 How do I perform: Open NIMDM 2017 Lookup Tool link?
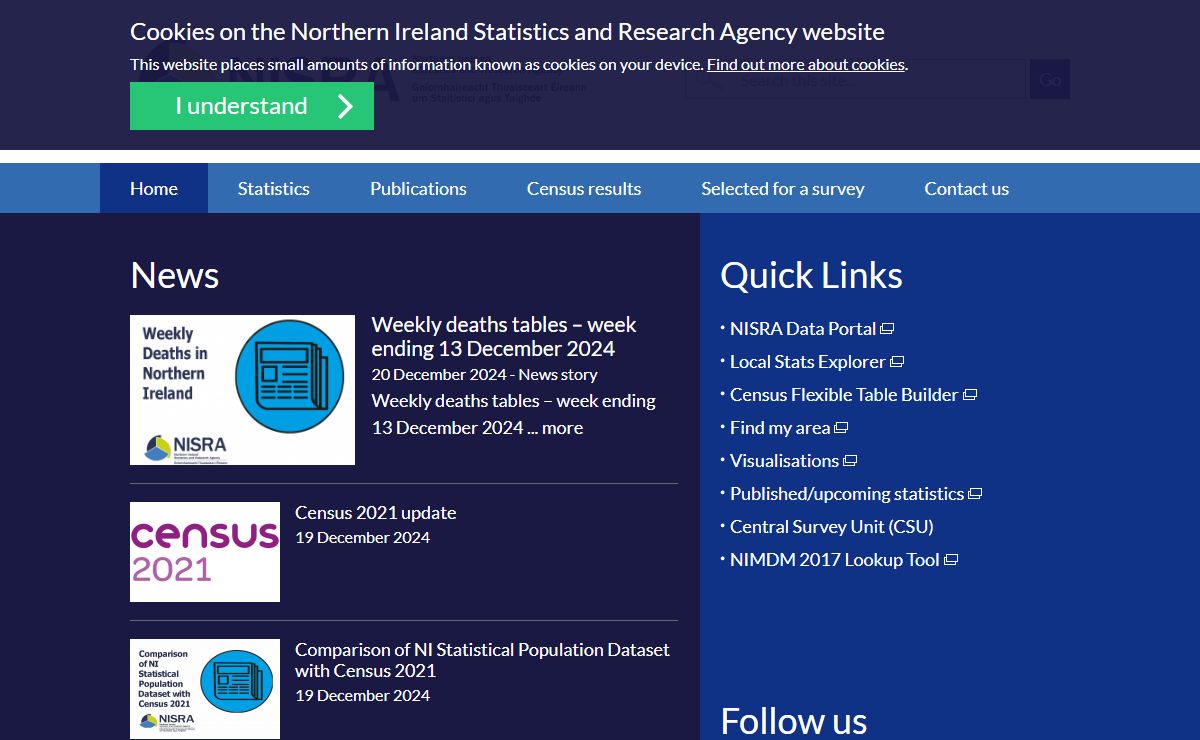tap(835, 559)
